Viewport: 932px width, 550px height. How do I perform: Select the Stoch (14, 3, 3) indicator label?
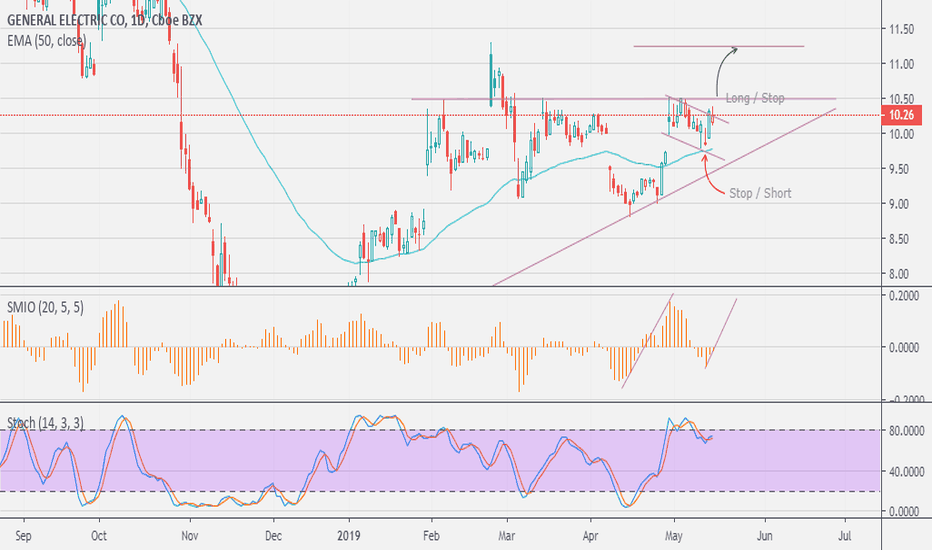point(45,423)
